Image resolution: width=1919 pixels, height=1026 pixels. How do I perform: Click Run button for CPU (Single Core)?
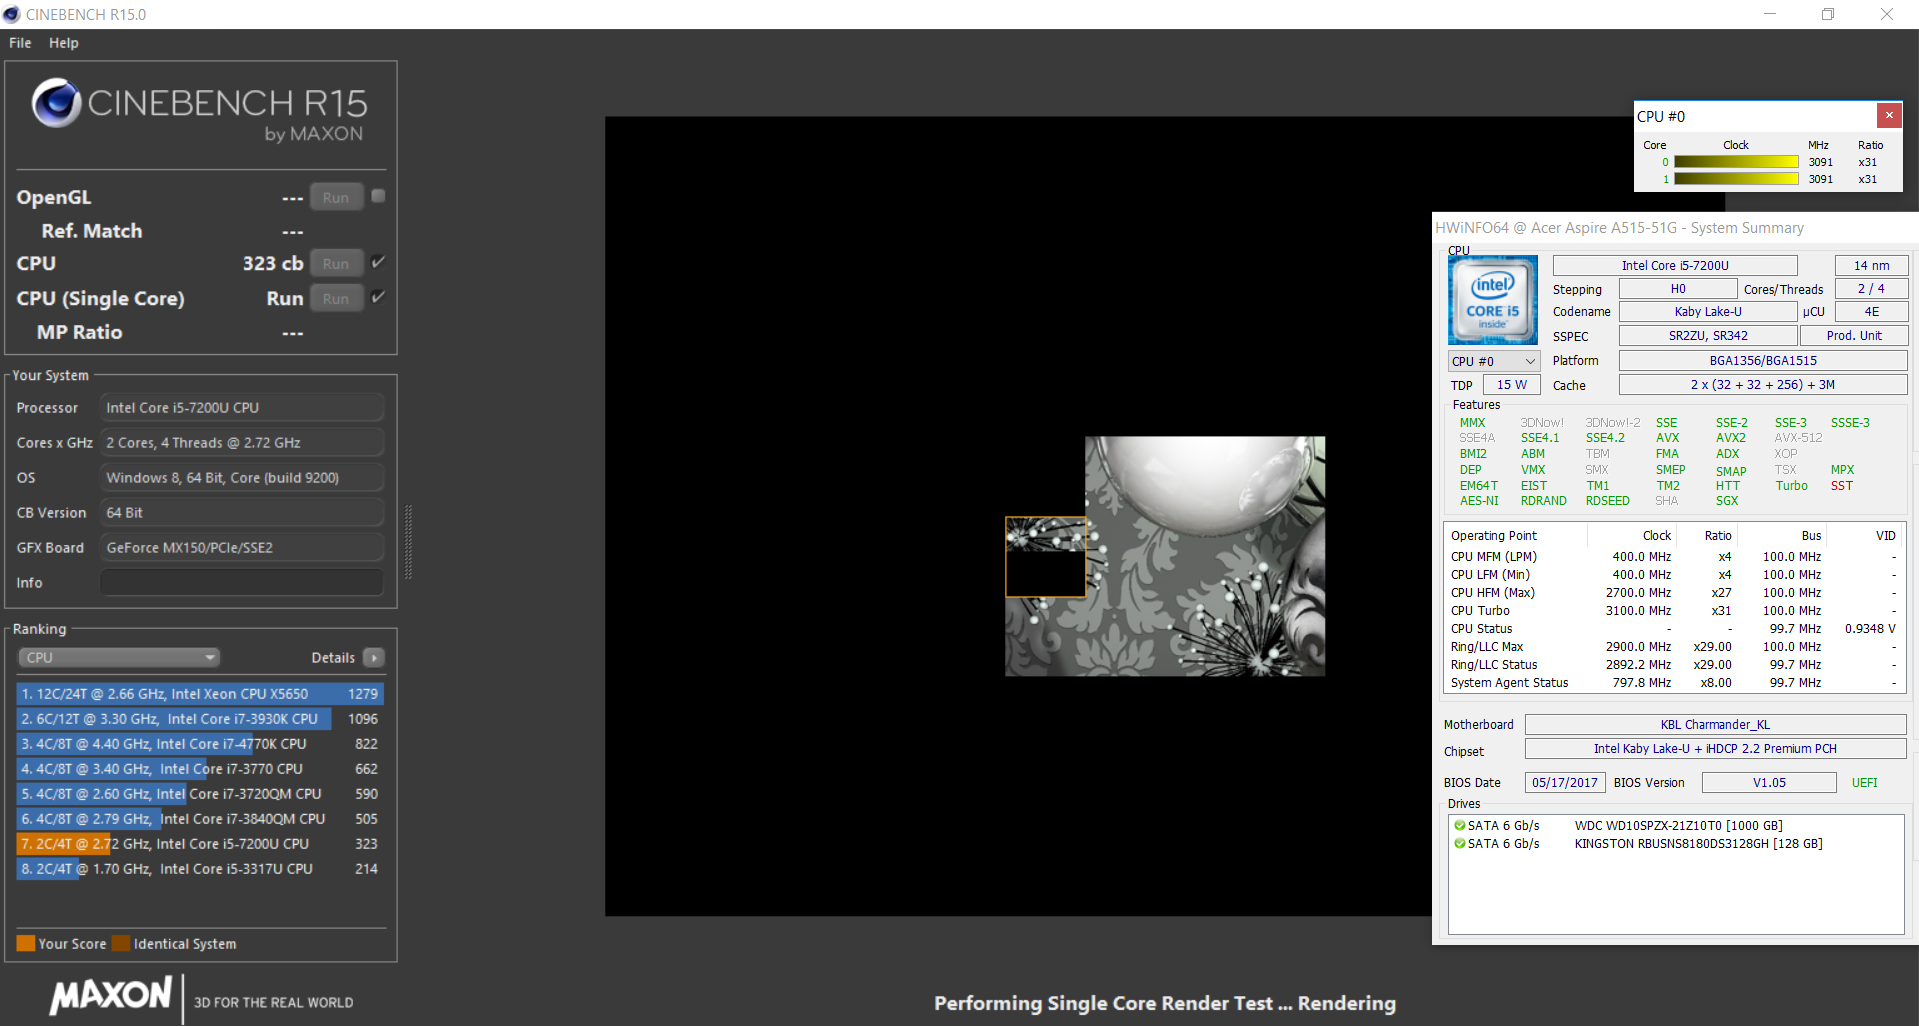336,298
